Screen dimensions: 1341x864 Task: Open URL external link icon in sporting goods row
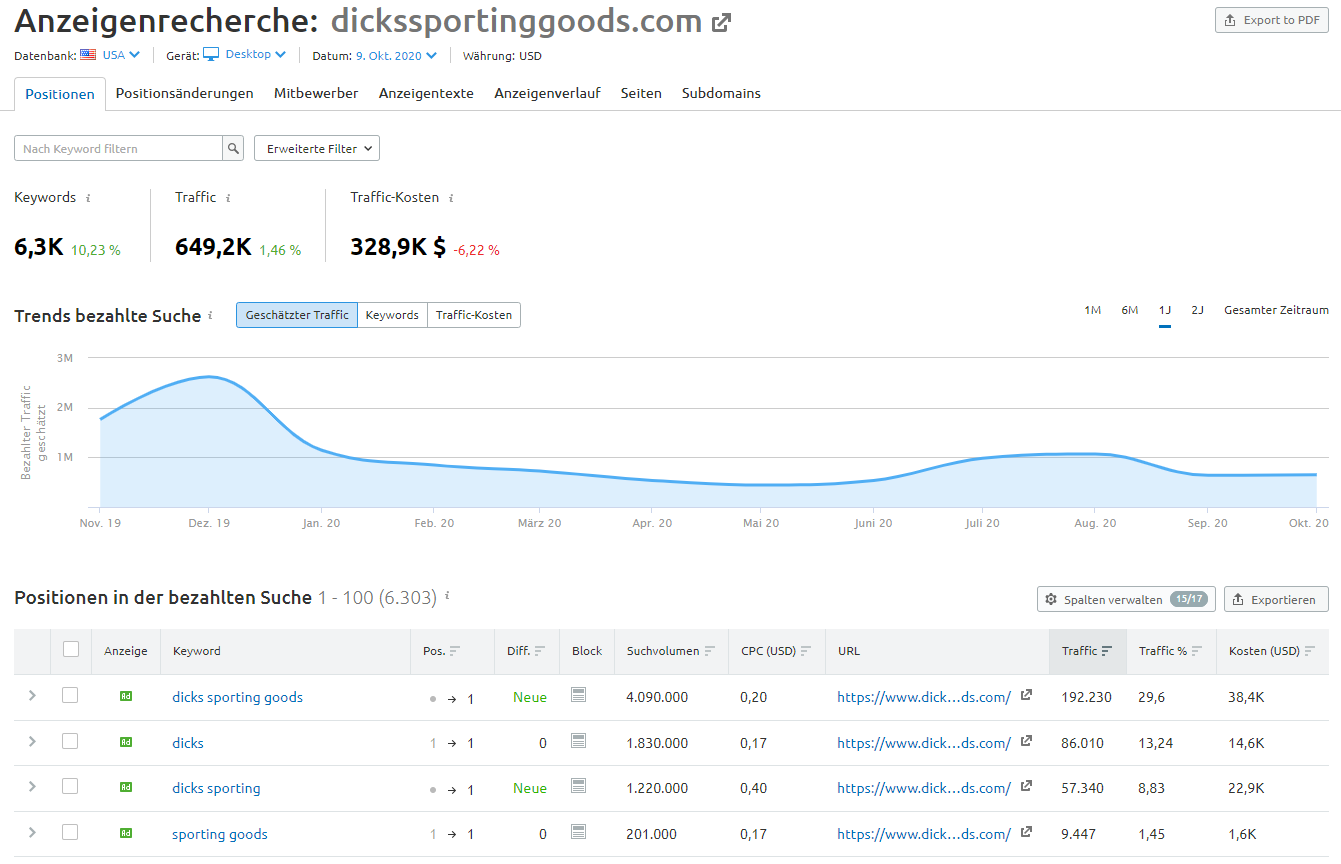[x=1026, y=833]
